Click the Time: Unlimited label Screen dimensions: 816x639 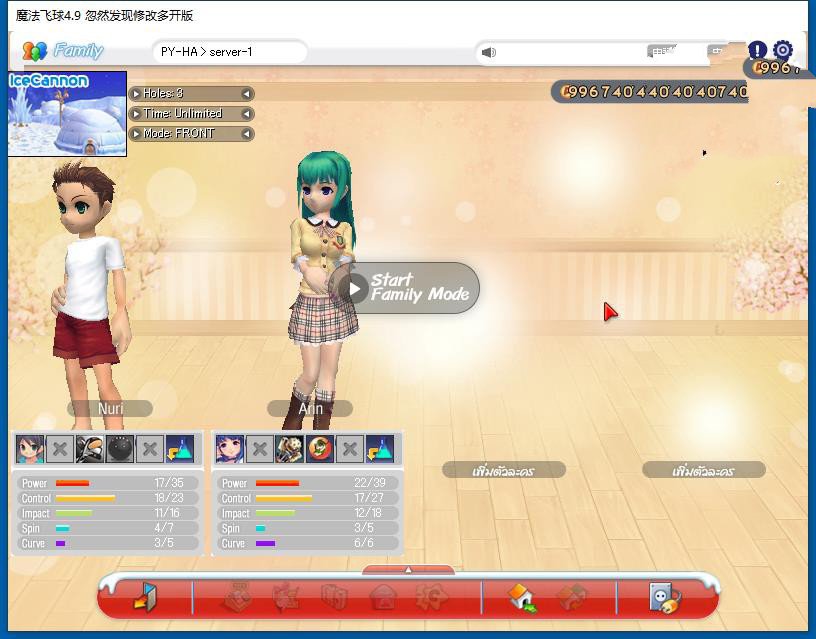[x=183, y=113]
